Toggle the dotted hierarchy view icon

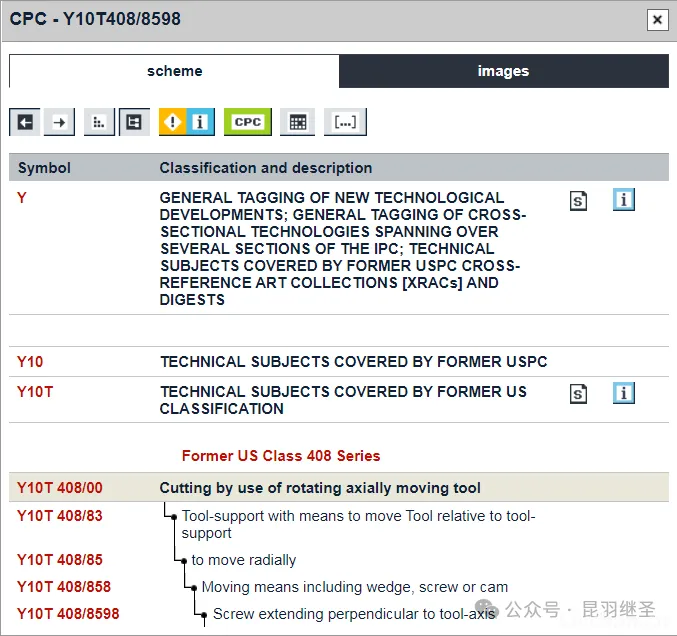pyautogui.click(x=99, y=122)
